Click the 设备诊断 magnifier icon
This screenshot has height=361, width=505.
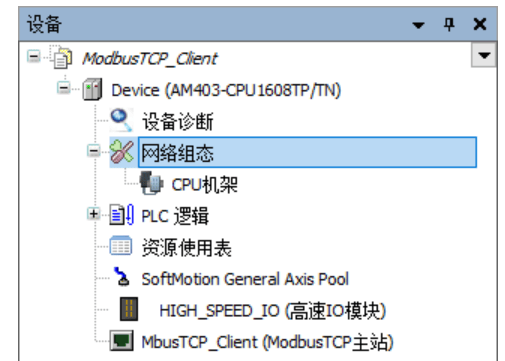tap(121, 120)
